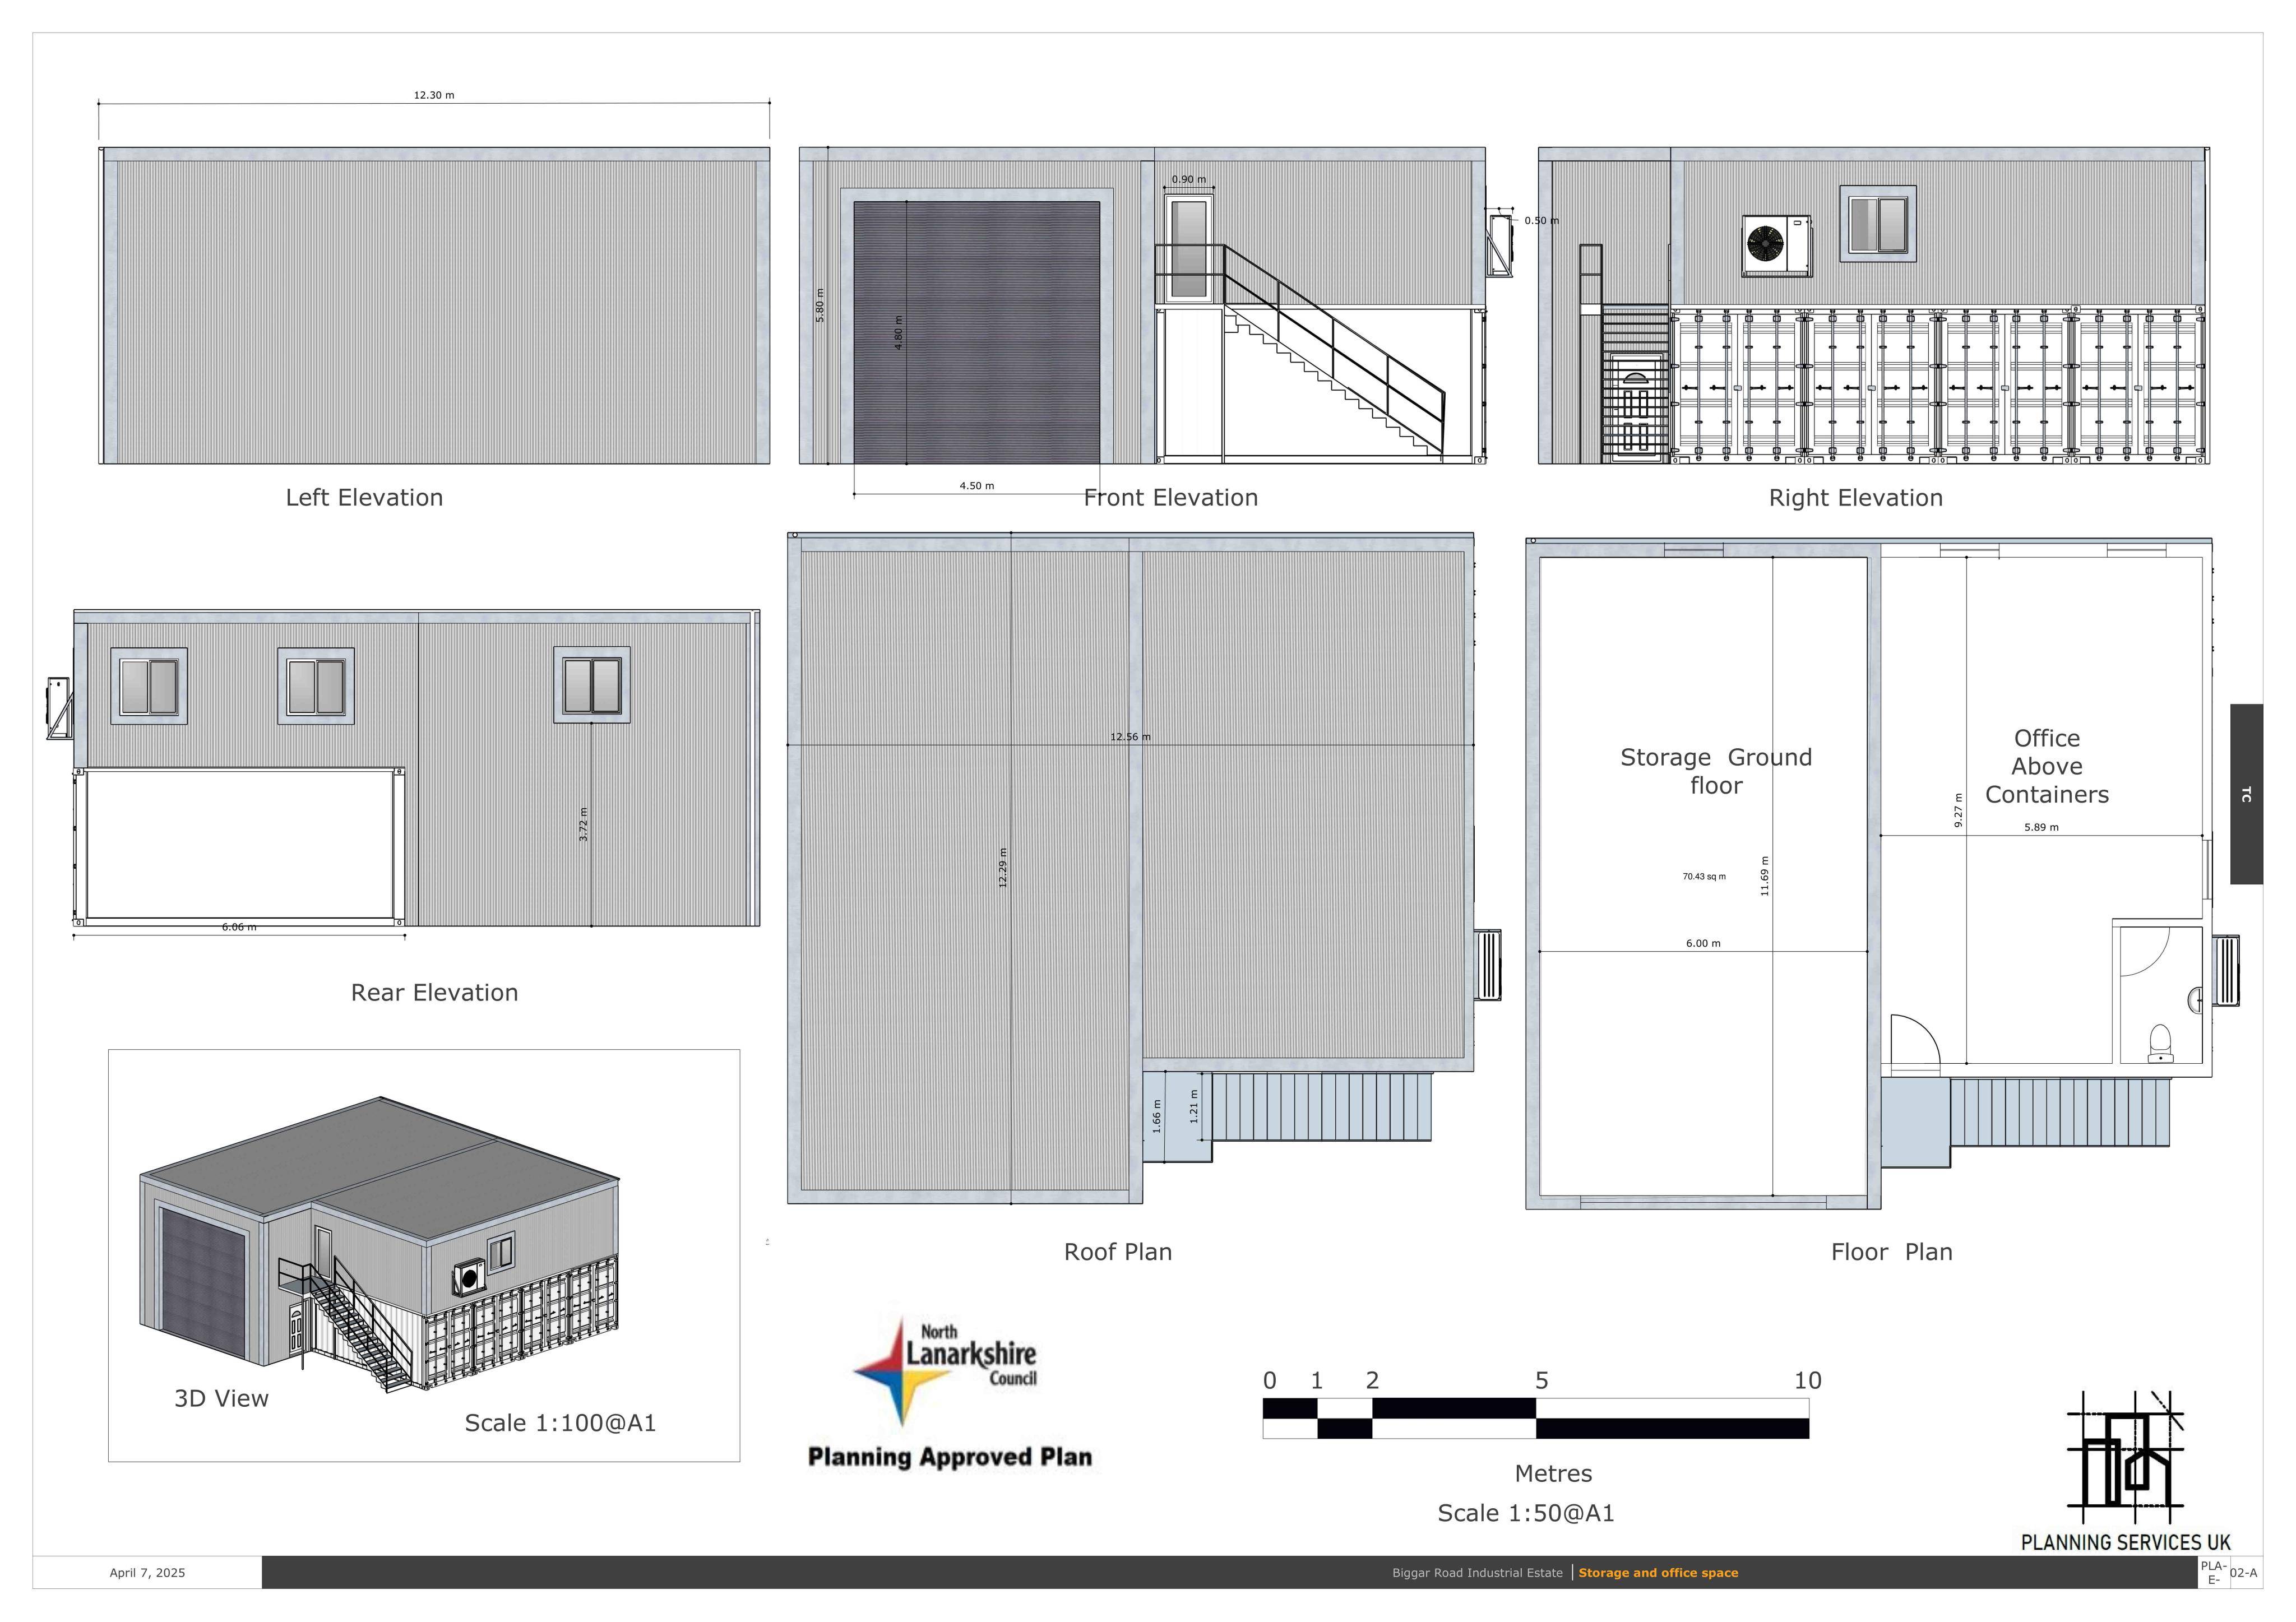
Task: Click the '11.69 m' storage length dimension
Action: [1765, 876]
